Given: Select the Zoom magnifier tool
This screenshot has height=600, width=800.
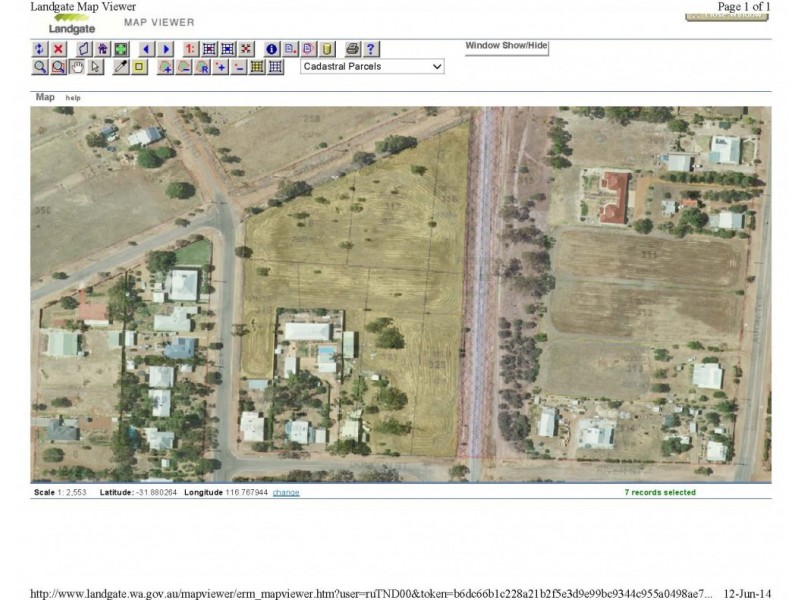Looking at the screenshot, I should pos(38,67).
